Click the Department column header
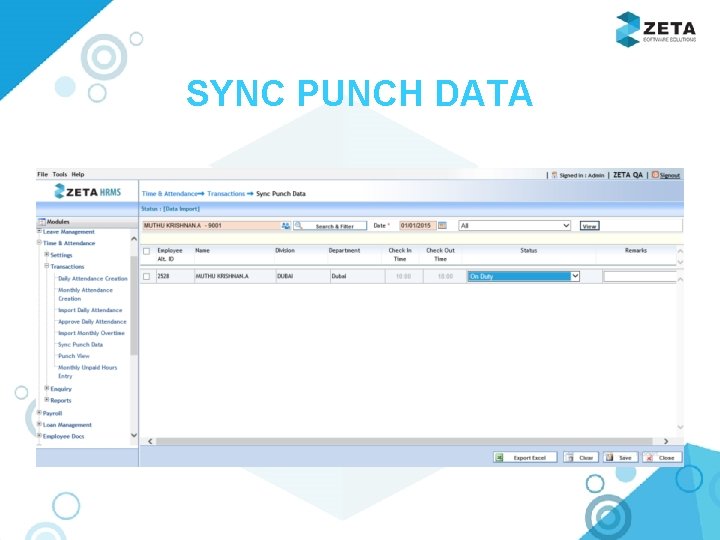 coord(344,251)
